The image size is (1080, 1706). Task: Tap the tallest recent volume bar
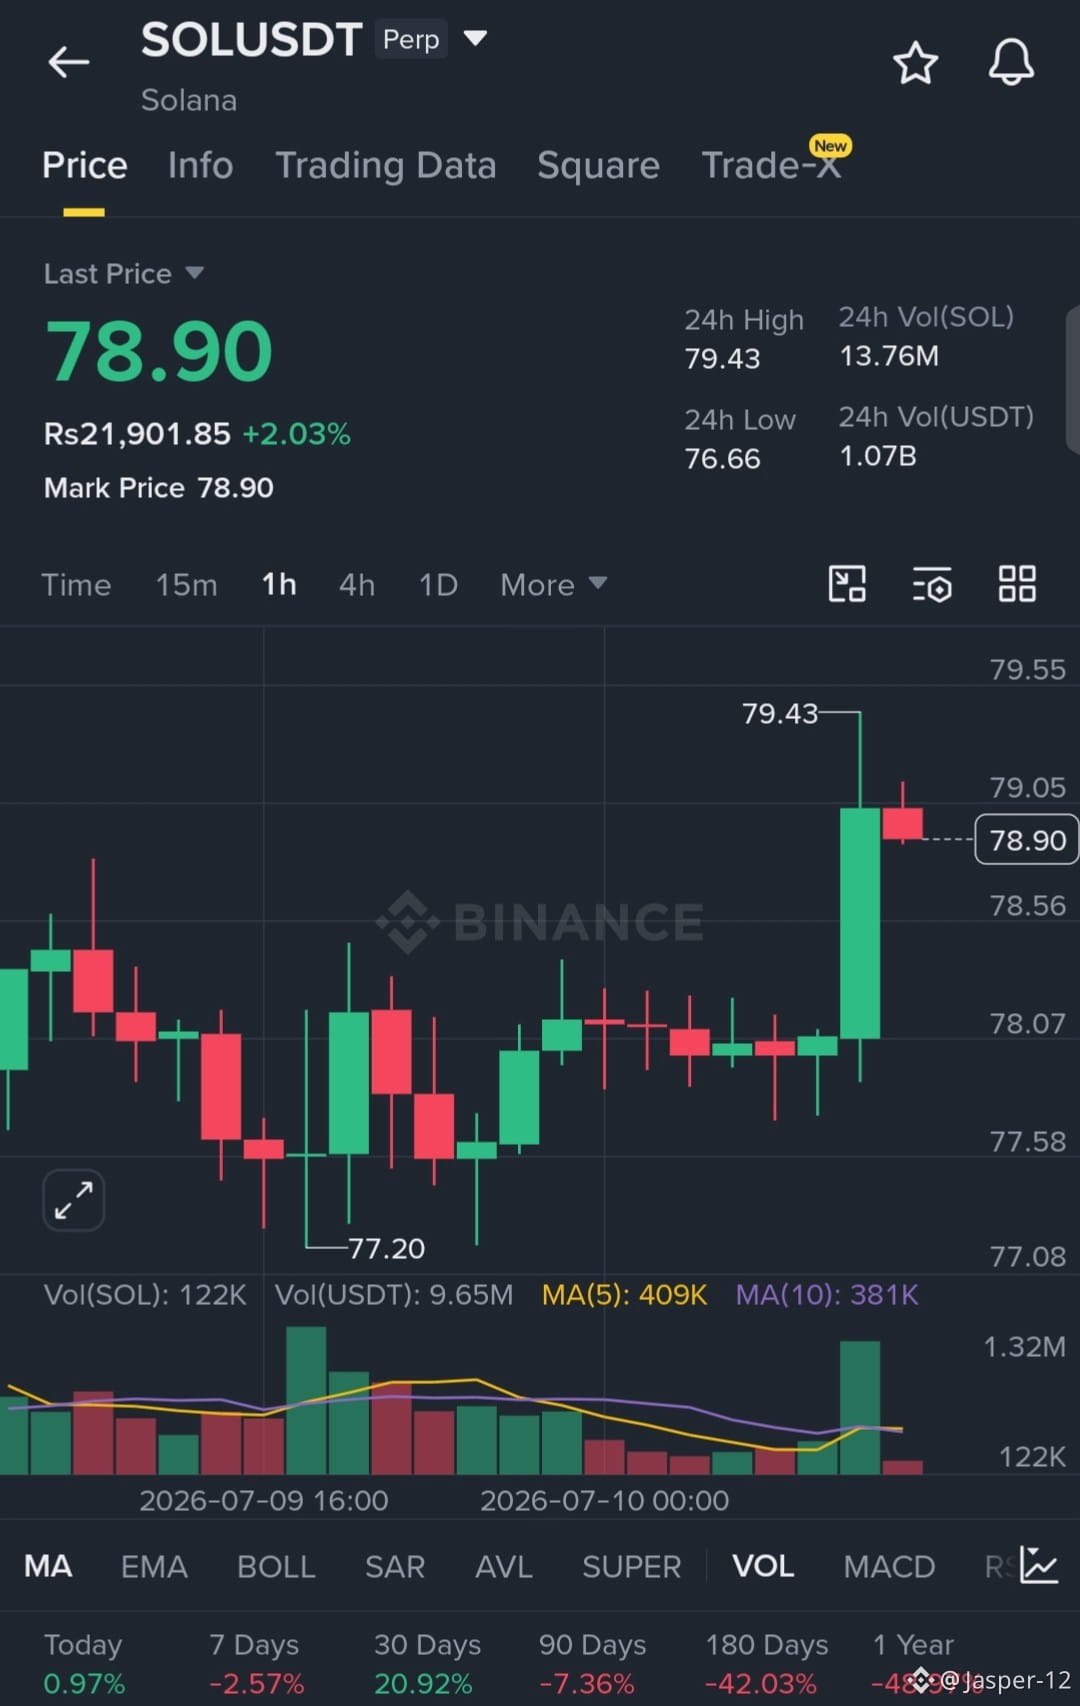click(x=860, y=1408)
